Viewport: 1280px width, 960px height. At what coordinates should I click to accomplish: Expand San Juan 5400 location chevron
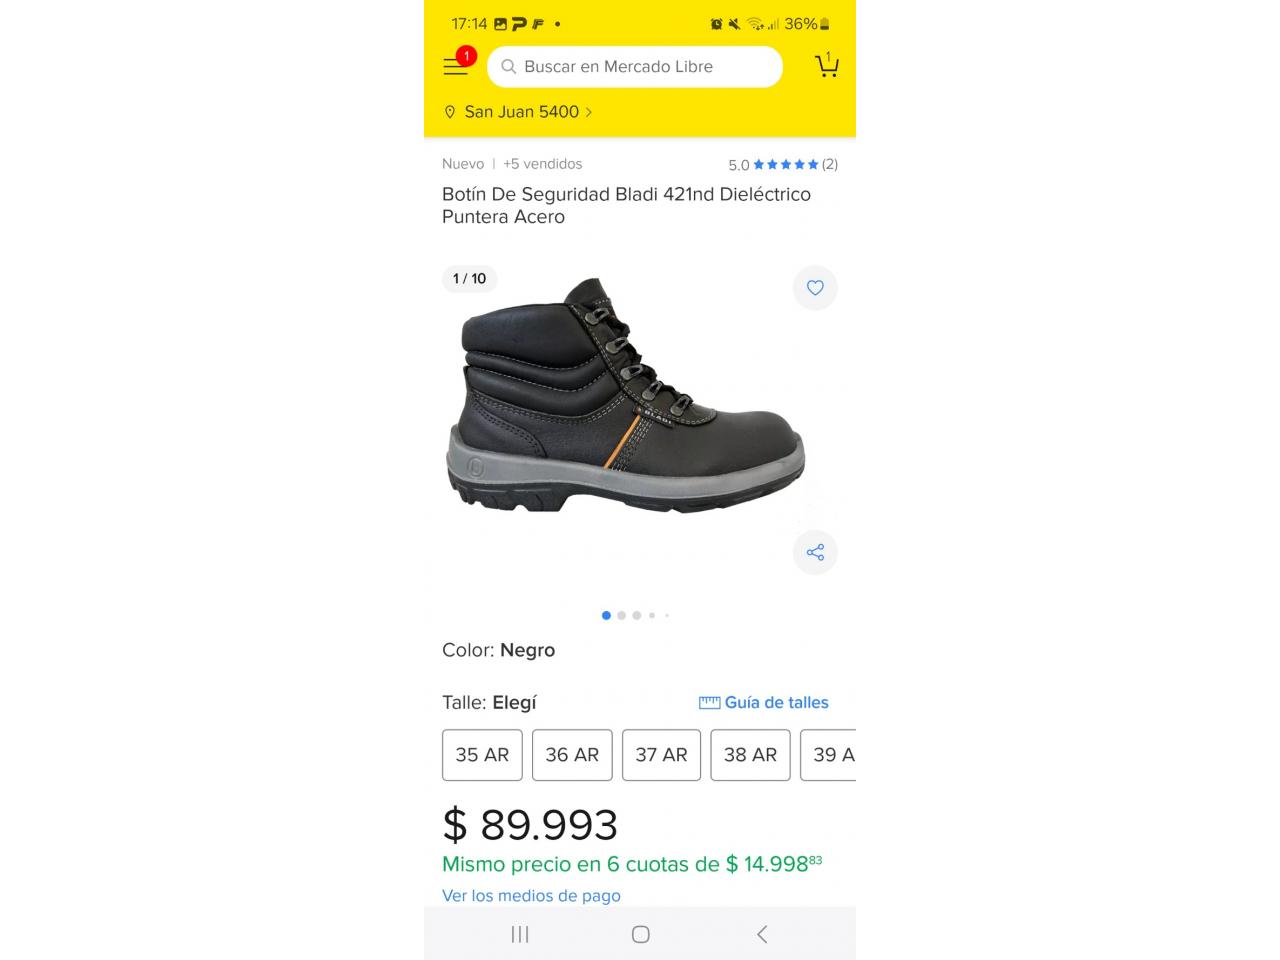[x=589, y=112]
